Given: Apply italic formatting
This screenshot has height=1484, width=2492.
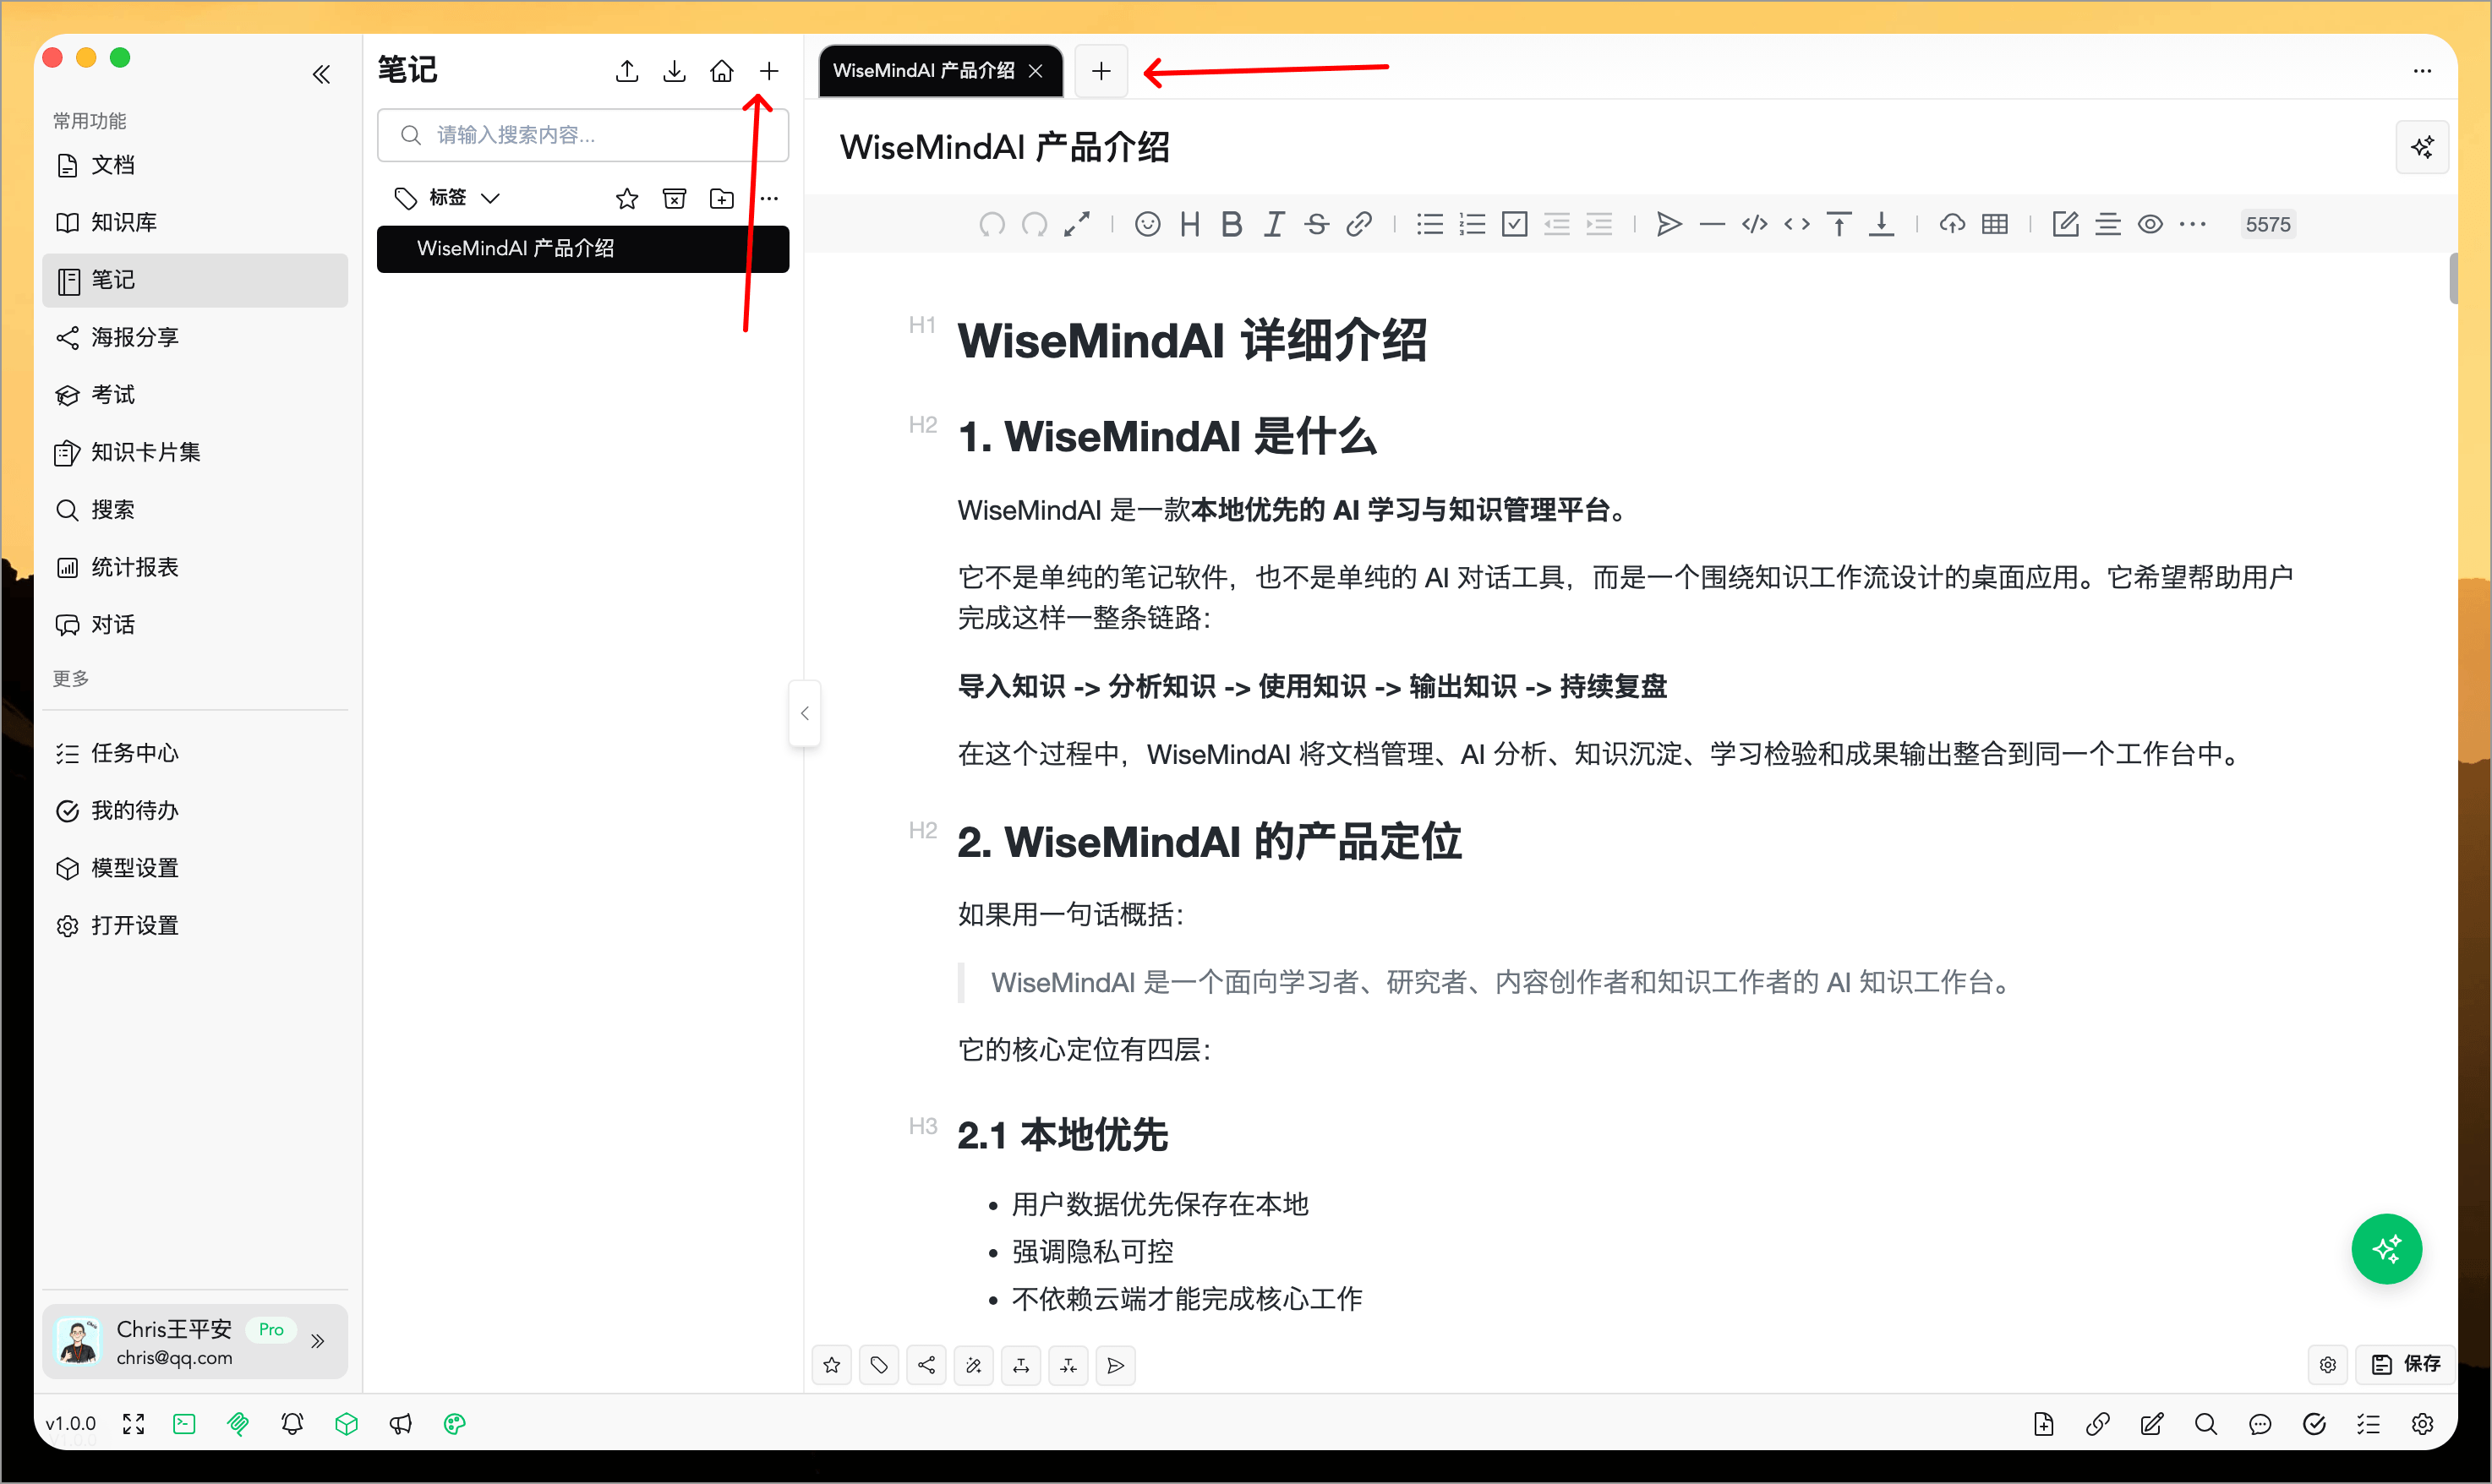Looking at the screenshot, I should (x=1273, y=224).
